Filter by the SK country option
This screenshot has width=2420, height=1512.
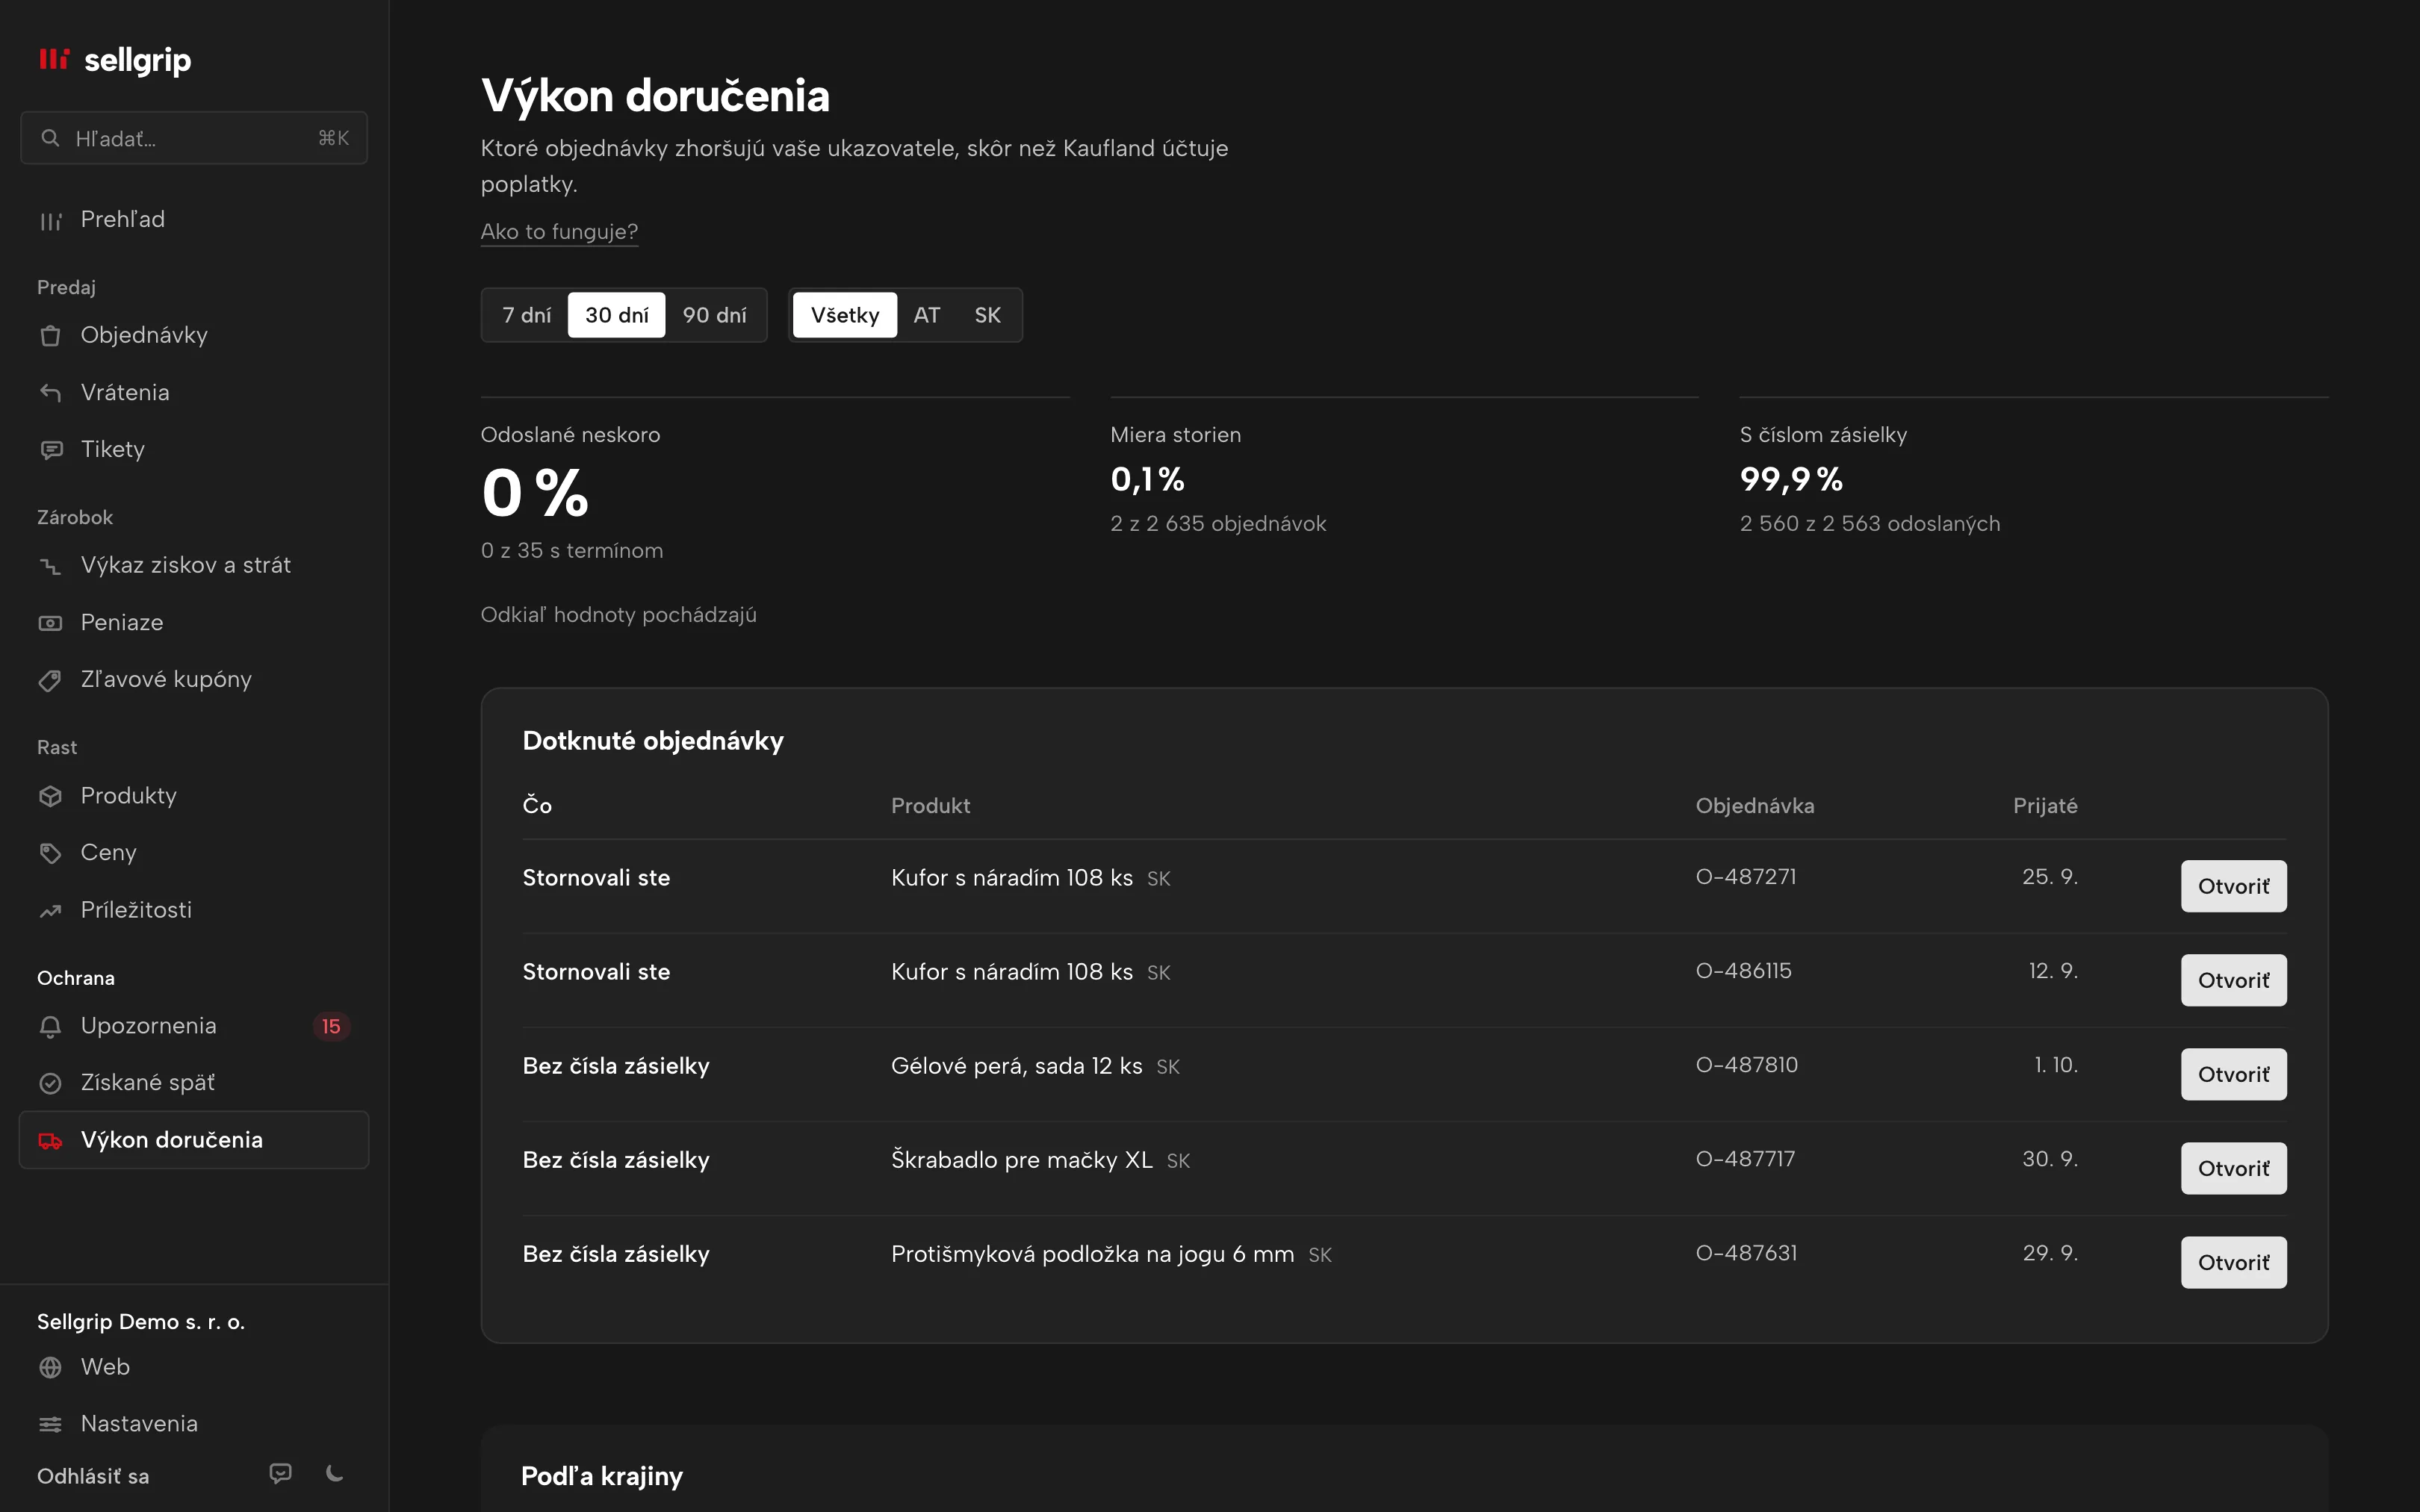(x=987, y=315)
